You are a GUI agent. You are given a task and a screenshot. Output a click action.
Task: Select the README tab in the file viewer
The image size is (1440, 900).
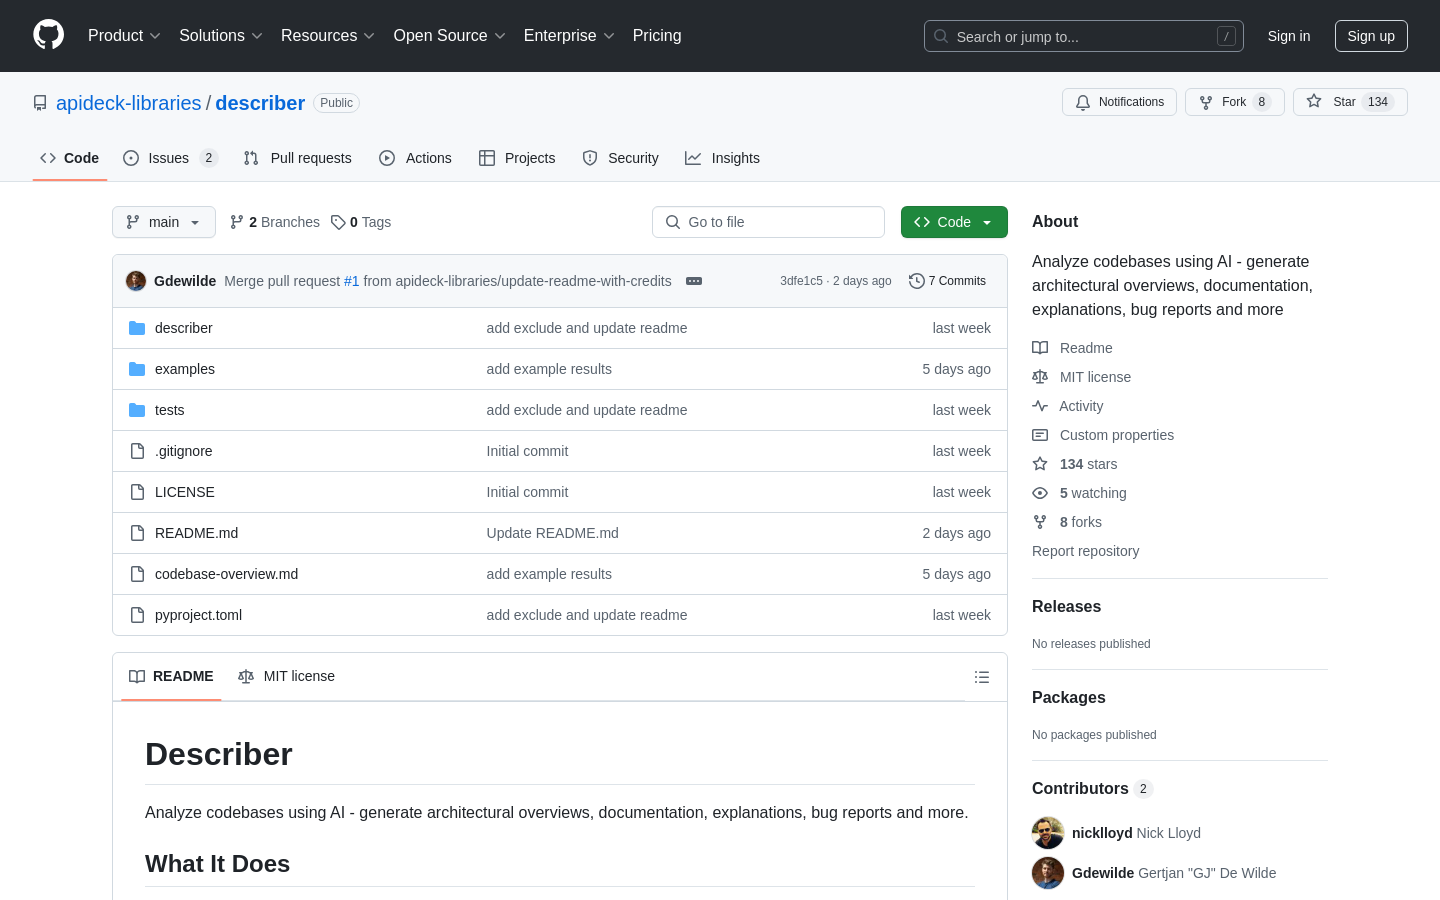coord(171,677)
